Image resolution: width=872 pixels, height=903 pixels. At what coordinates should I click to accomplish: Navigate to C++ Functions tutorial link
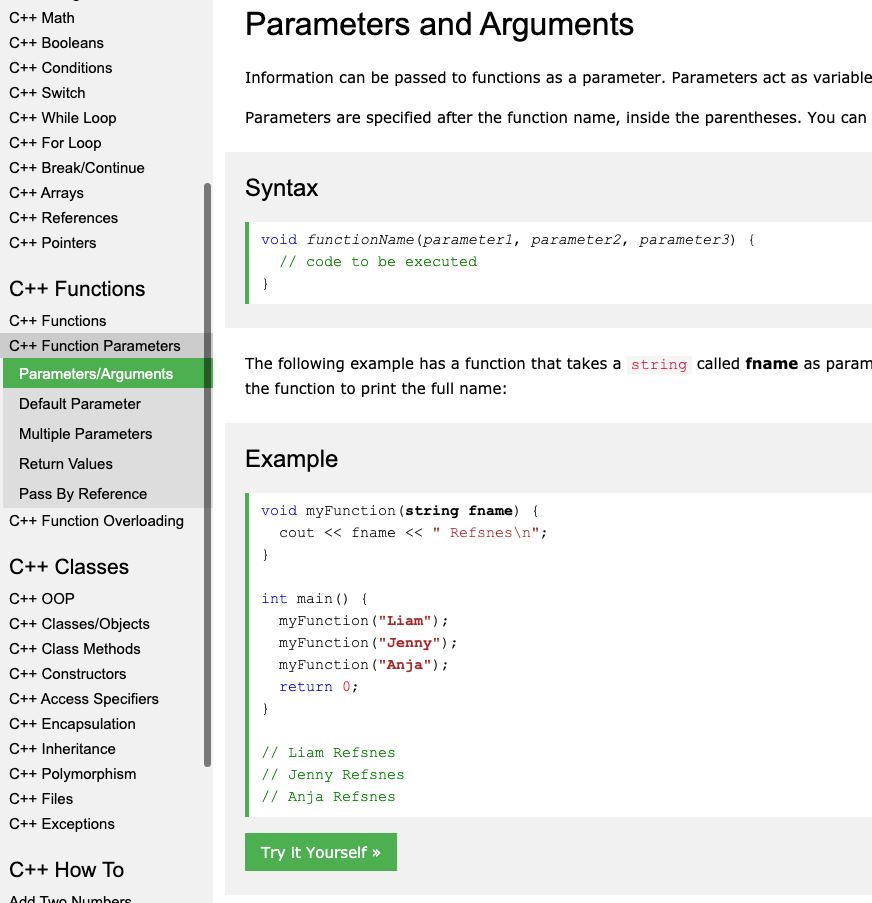pos(58,321)
